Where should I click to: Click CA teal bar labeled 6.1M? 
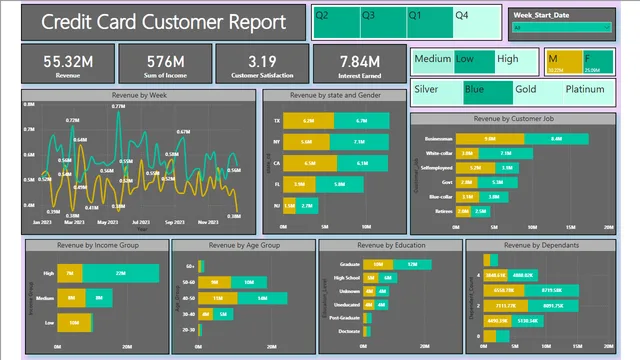point(362,163)
